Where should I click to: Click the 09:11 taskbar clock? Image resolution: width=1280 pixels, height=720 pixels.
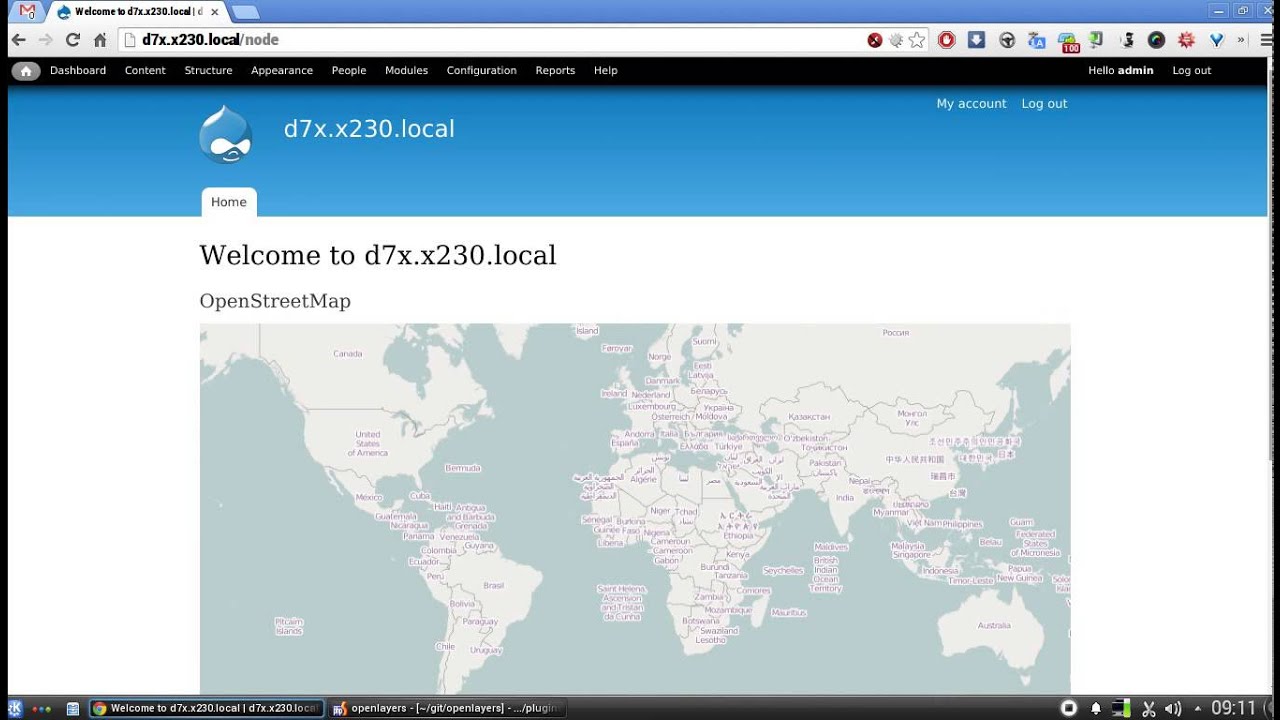[x=1233, y=709]
